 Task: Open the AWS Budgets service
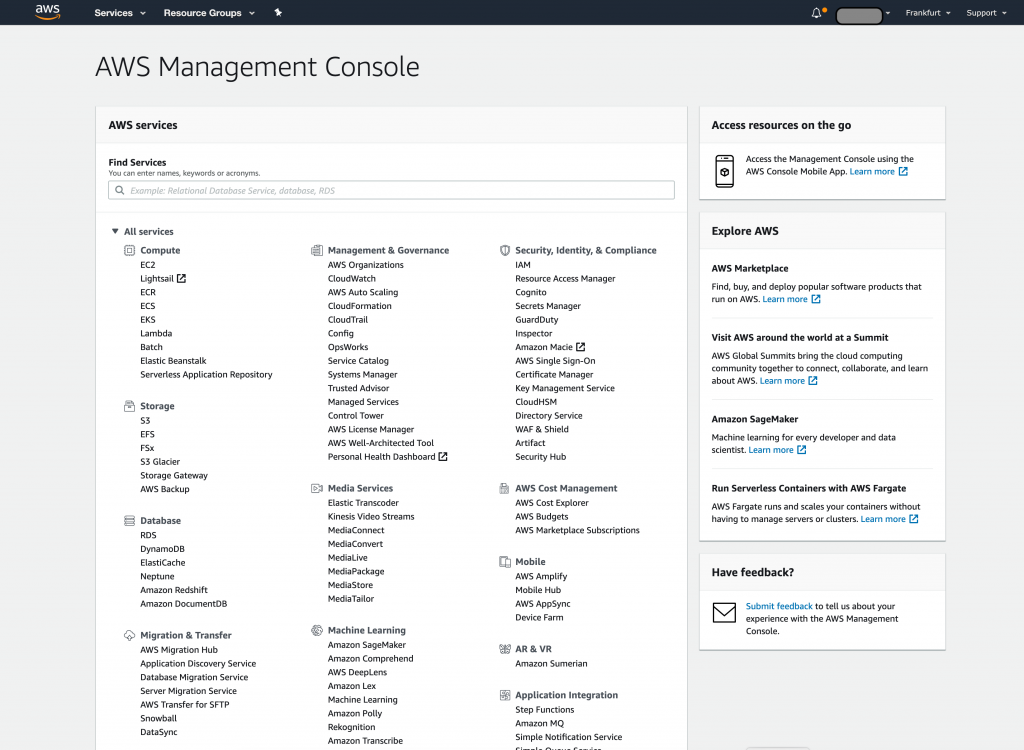click(541, 517)
